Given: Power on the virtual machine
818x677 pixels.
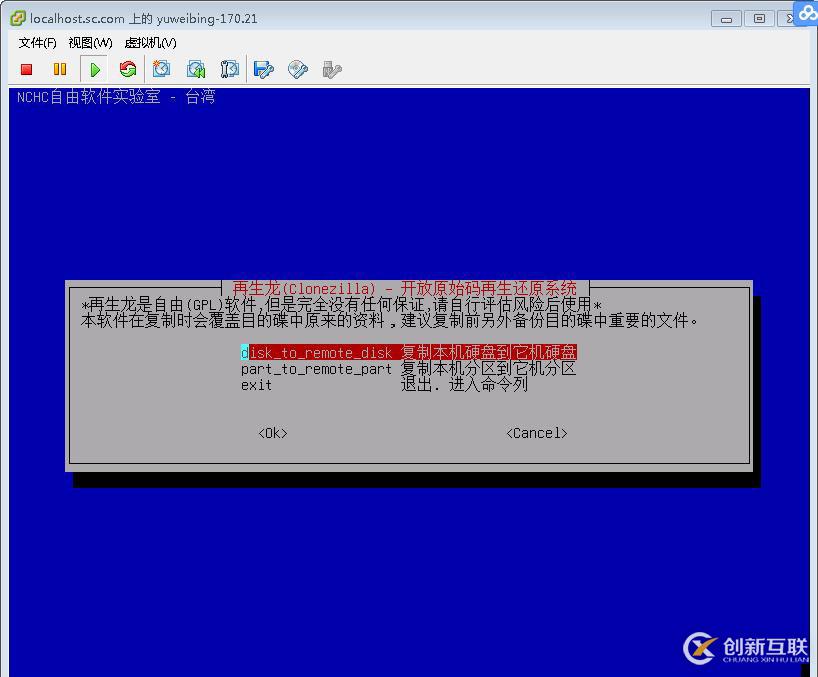Looking at the screenshot, I should (x=94, y=69).
